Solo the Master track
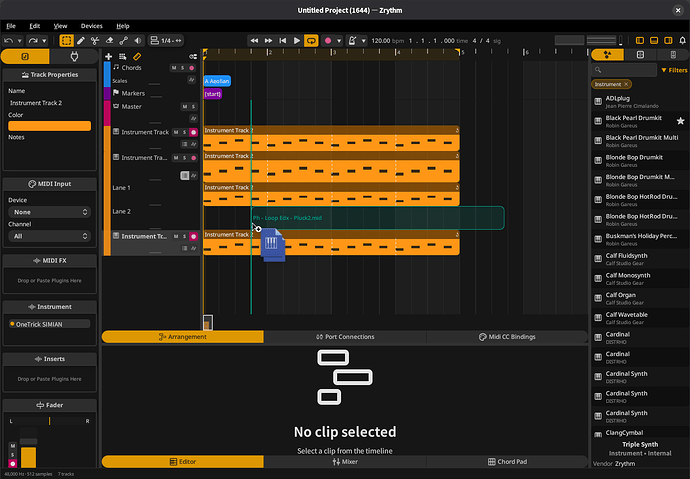This screenshot has height=479, width=690. [193, 106]
